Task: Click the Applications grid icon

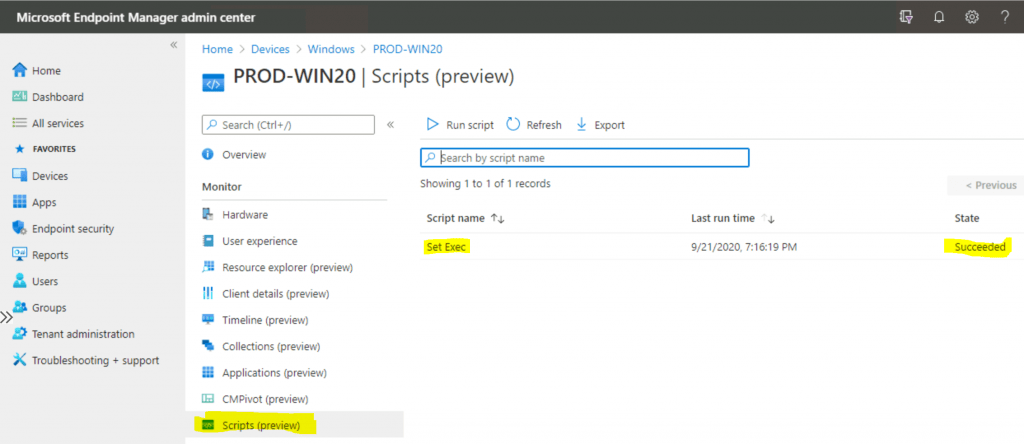Action: (x=208, y=373)
